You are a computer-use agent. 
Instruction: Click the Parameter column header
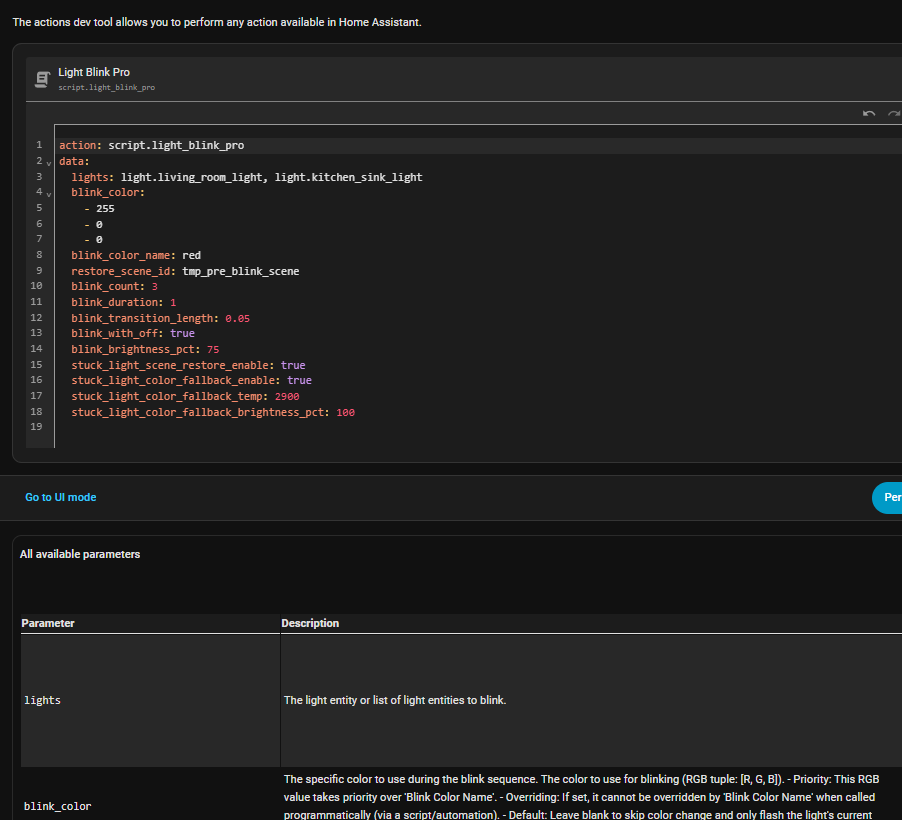click(x=48, y=623)
